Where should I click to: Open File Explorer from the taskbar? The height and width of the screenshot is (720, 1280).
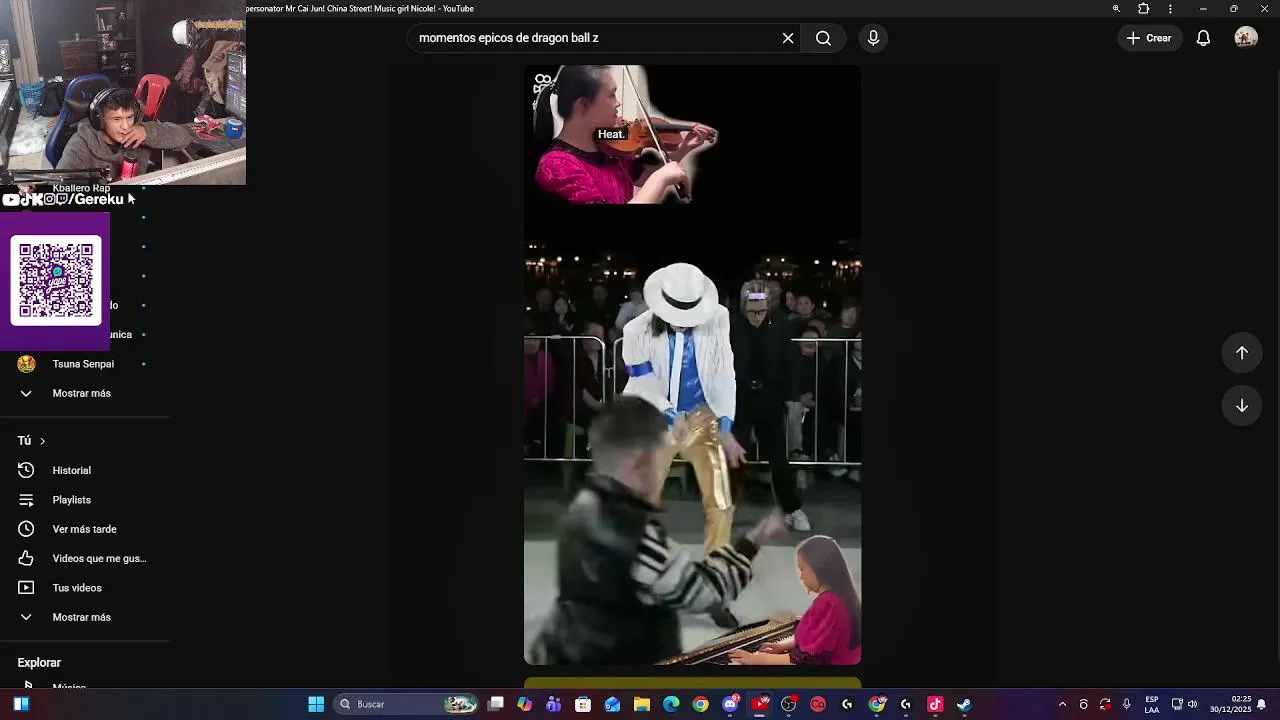(642, 704)
